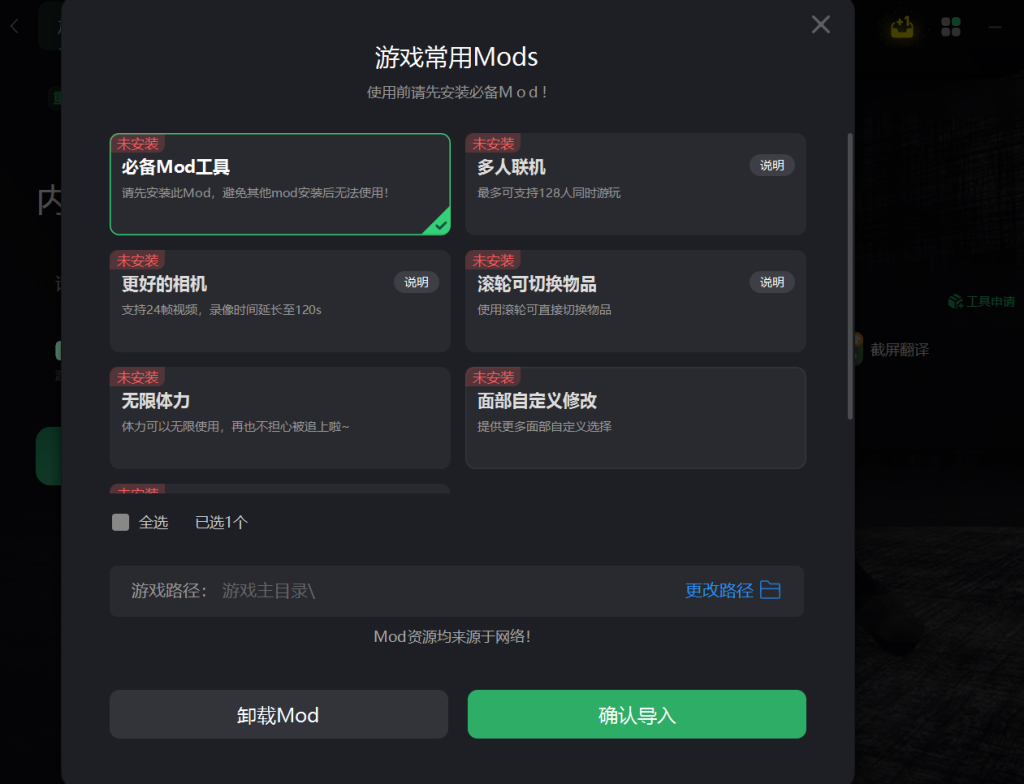Viewport: 1024px width, 784px height.
Task: Select the 多人联机 mod card
Action: [x=635, y=184]
